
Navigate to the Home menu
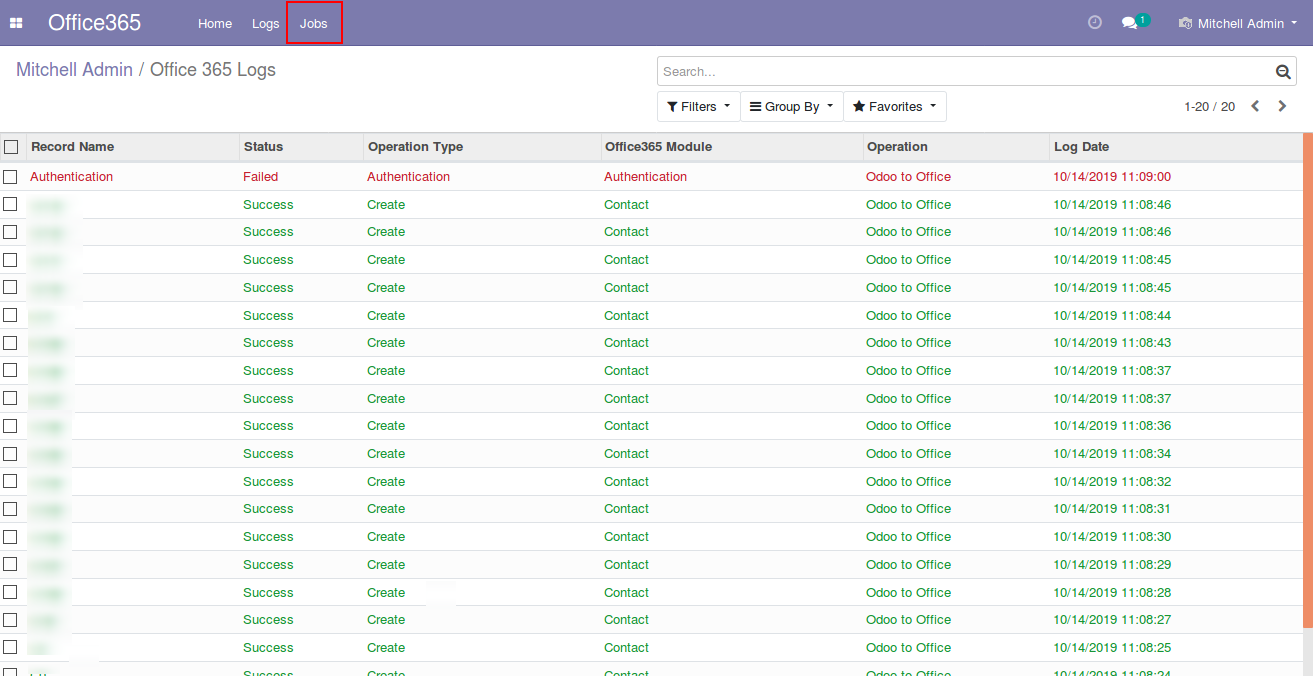[x=215, y=23]
